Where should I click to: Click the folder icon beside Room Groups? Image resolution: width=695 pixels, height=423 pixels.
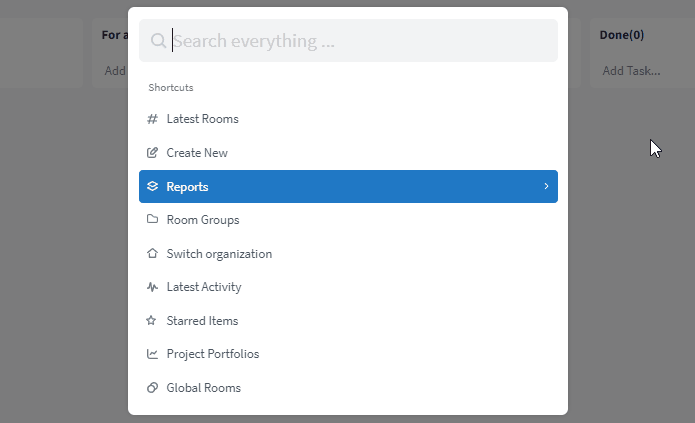pyautogui.click(x=152, y=219)
